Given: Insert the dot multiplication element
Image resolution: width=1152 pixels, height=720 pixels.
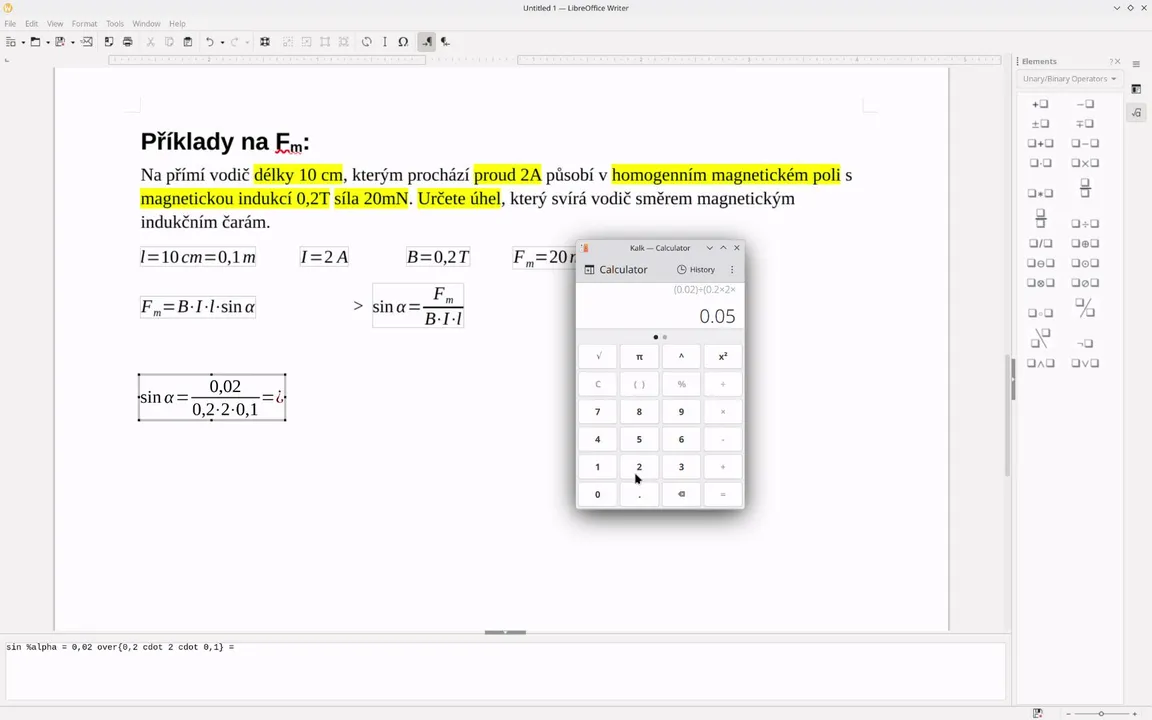Looking at the screenshot, I should [x=1040, y=163].
